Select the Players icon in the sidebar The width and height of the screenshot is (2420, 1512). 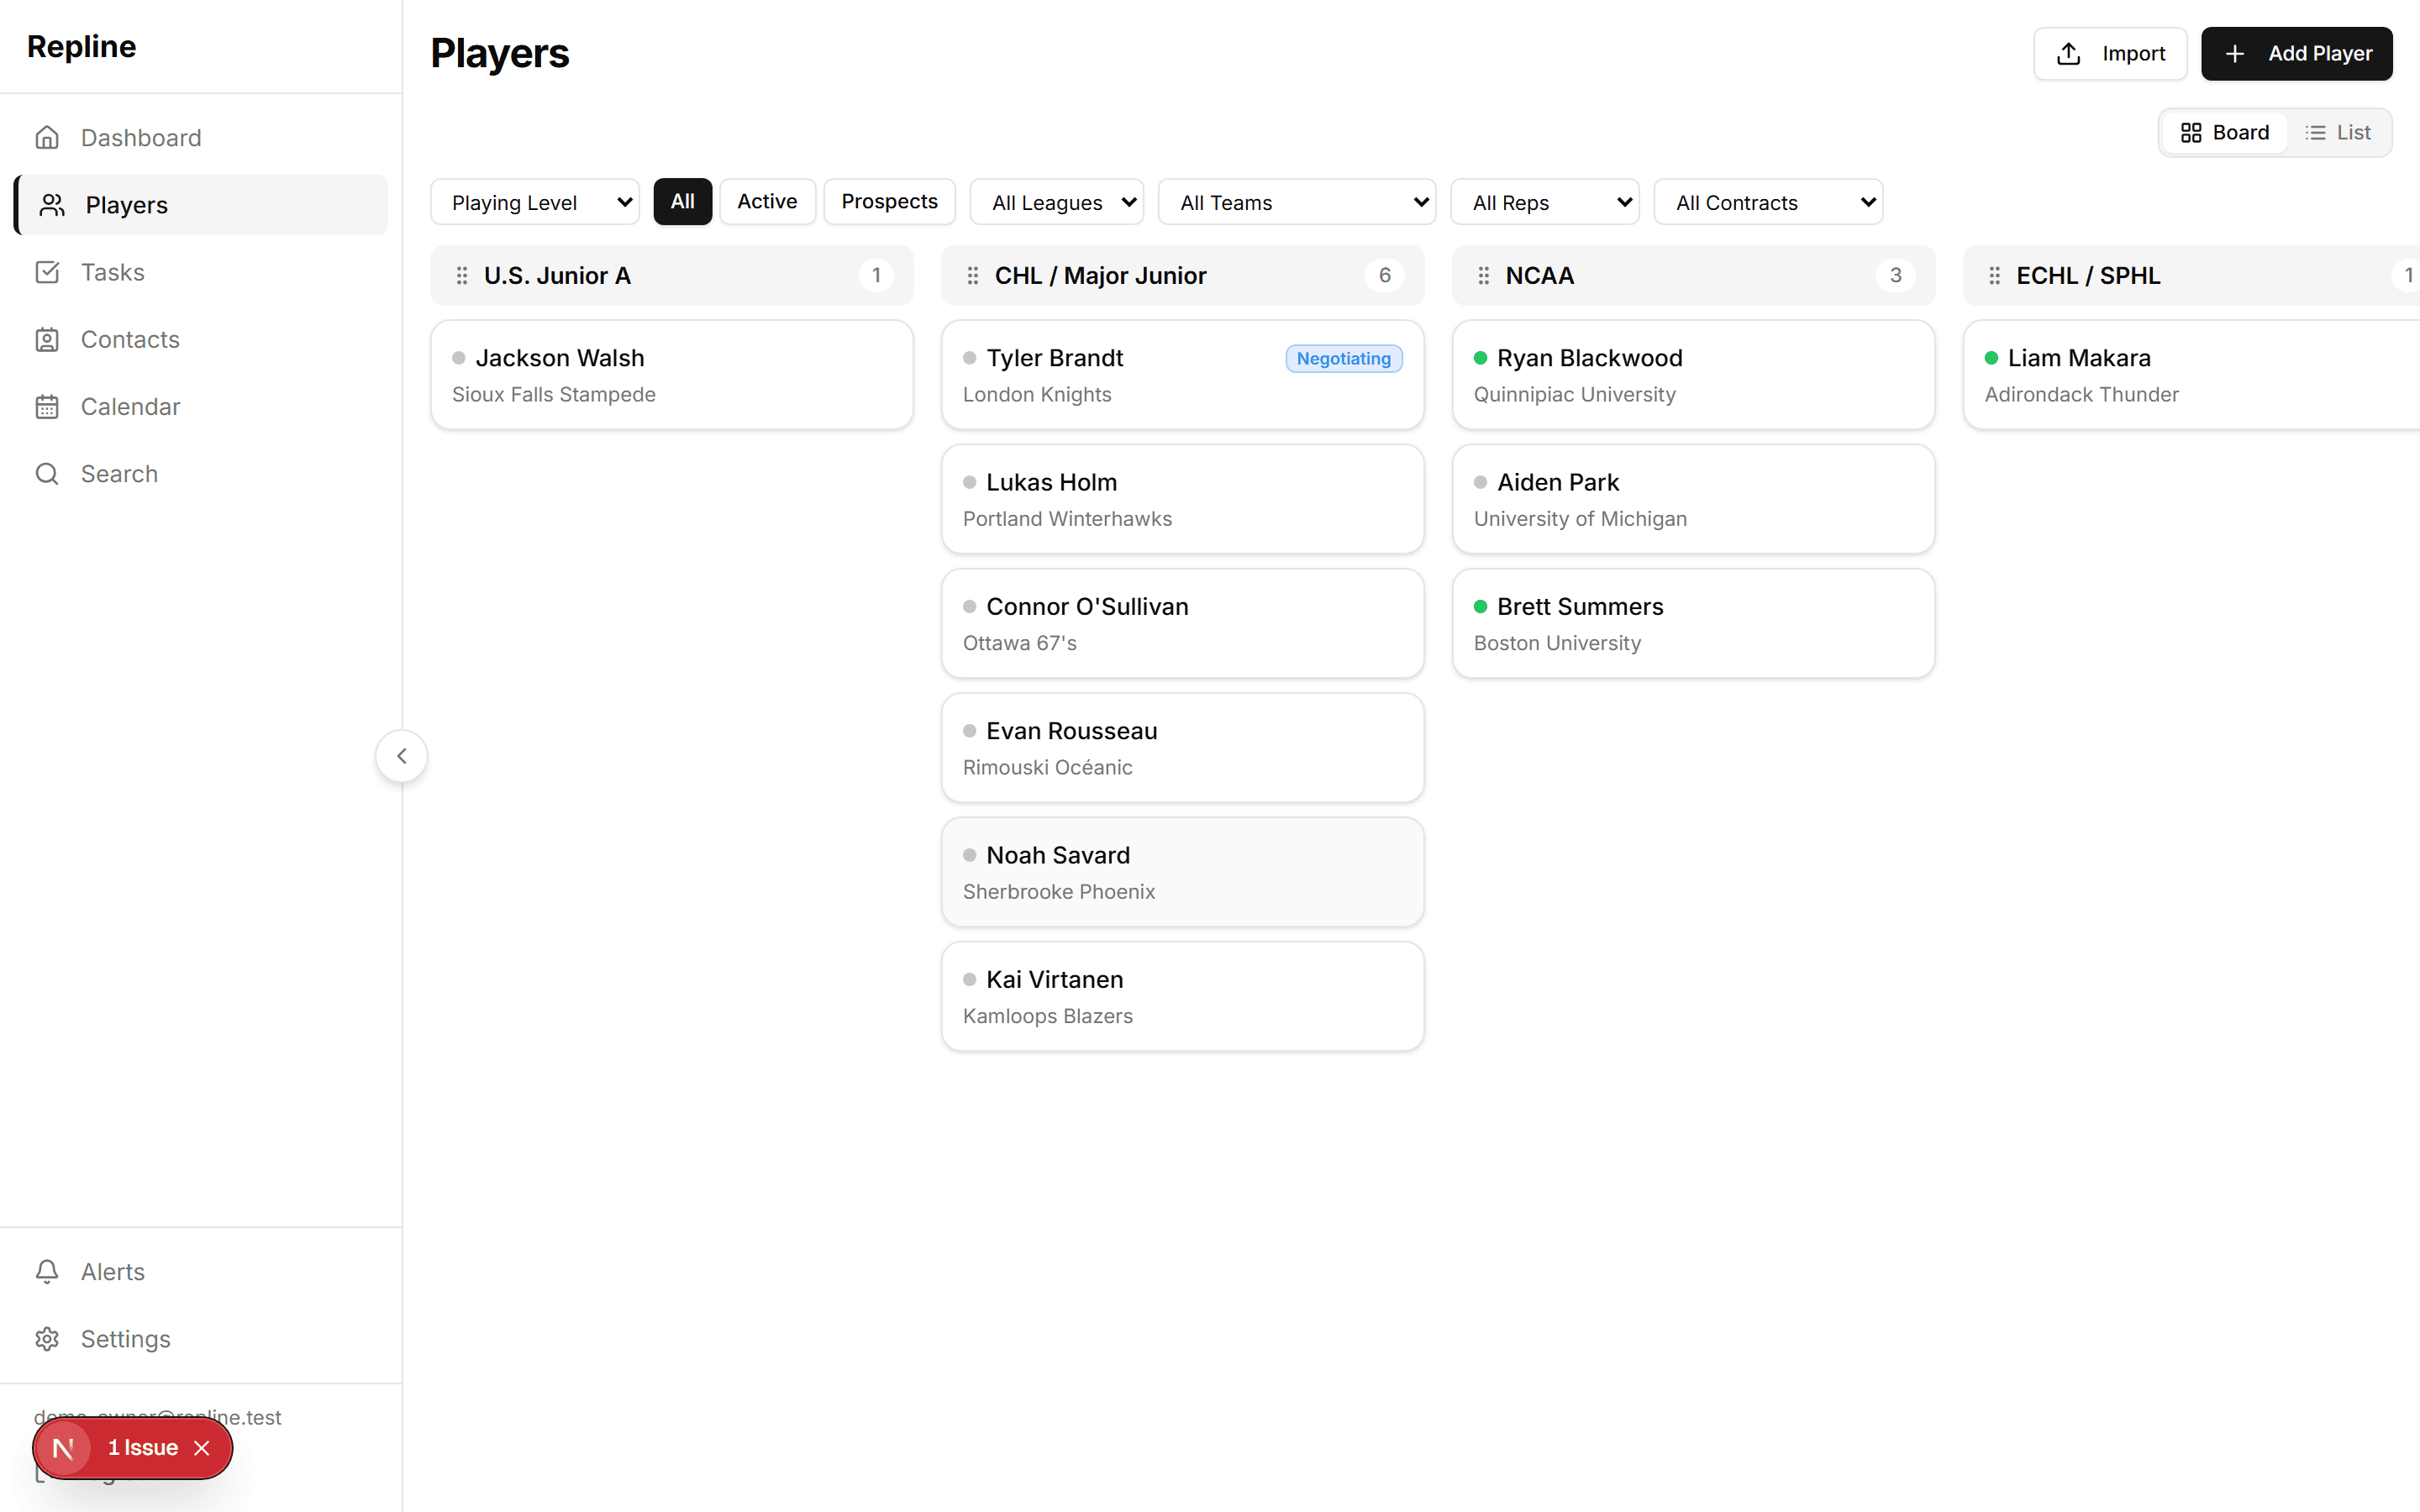pyautogui.click(x=48, y=204)
